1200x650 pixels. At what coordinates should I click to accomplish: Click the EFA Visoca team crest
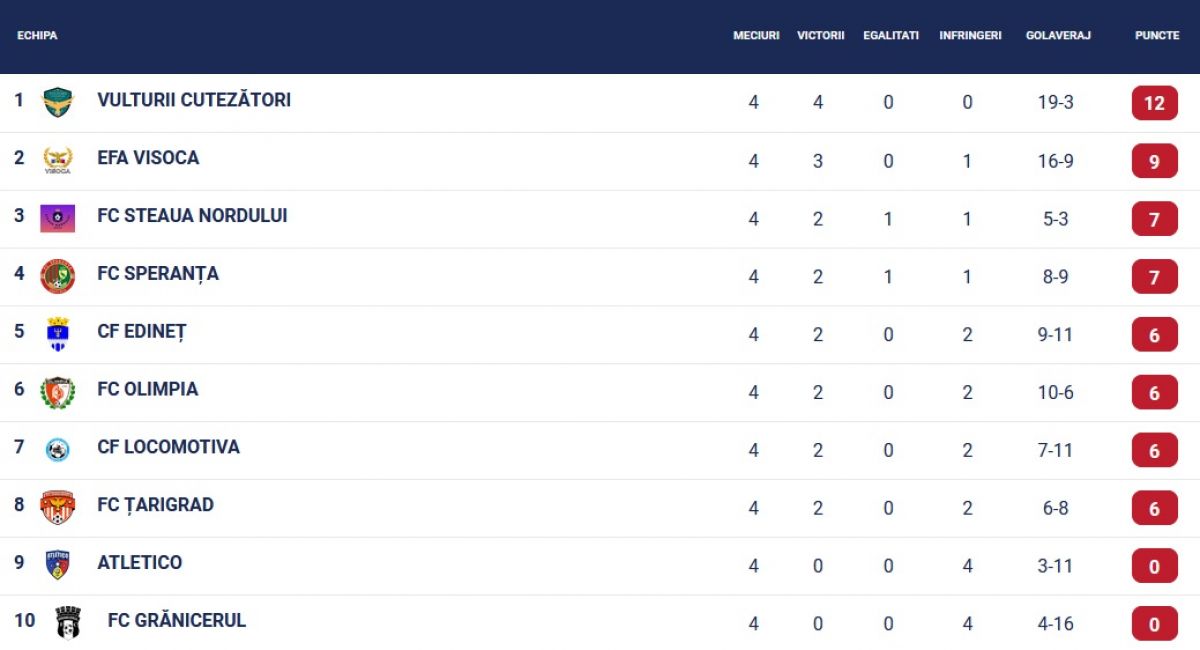point(58,160)
